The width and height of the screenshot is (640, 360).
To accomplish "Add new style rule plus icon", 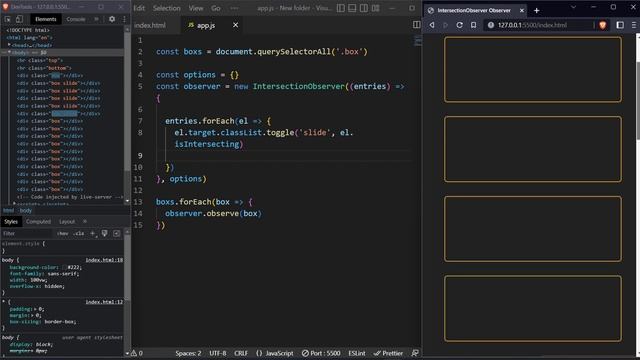I will pos(93,233).
